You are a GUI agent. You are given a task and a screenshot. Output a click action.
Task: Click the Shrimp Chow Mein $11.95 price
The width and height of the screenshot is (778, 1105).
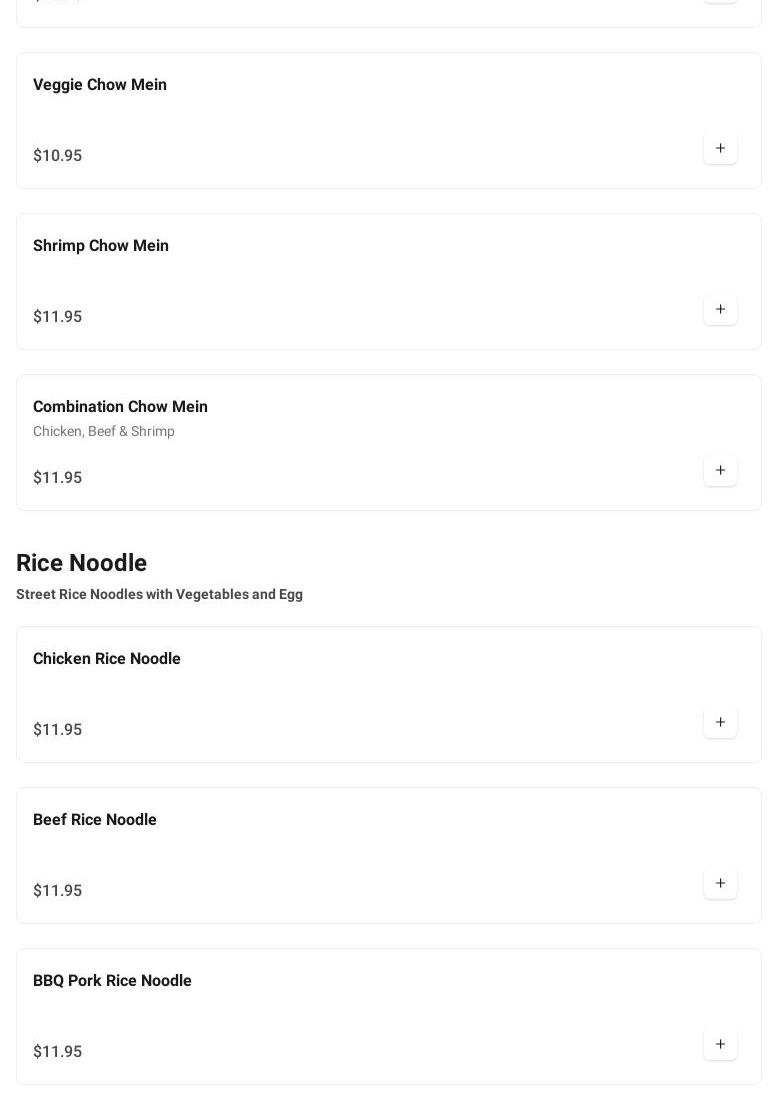[57, 316]
